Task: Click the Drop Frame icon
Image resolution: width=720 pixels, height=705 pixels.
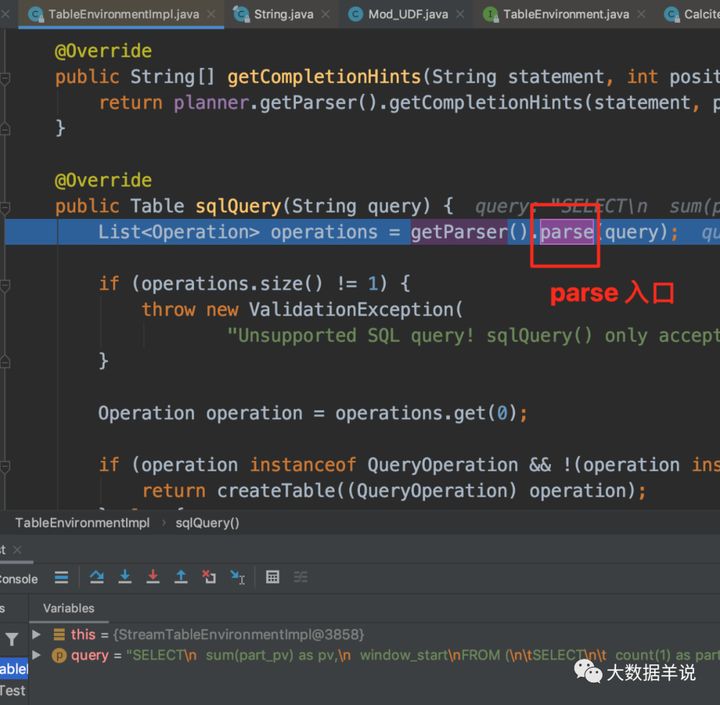Action: (x=209, y=577)
